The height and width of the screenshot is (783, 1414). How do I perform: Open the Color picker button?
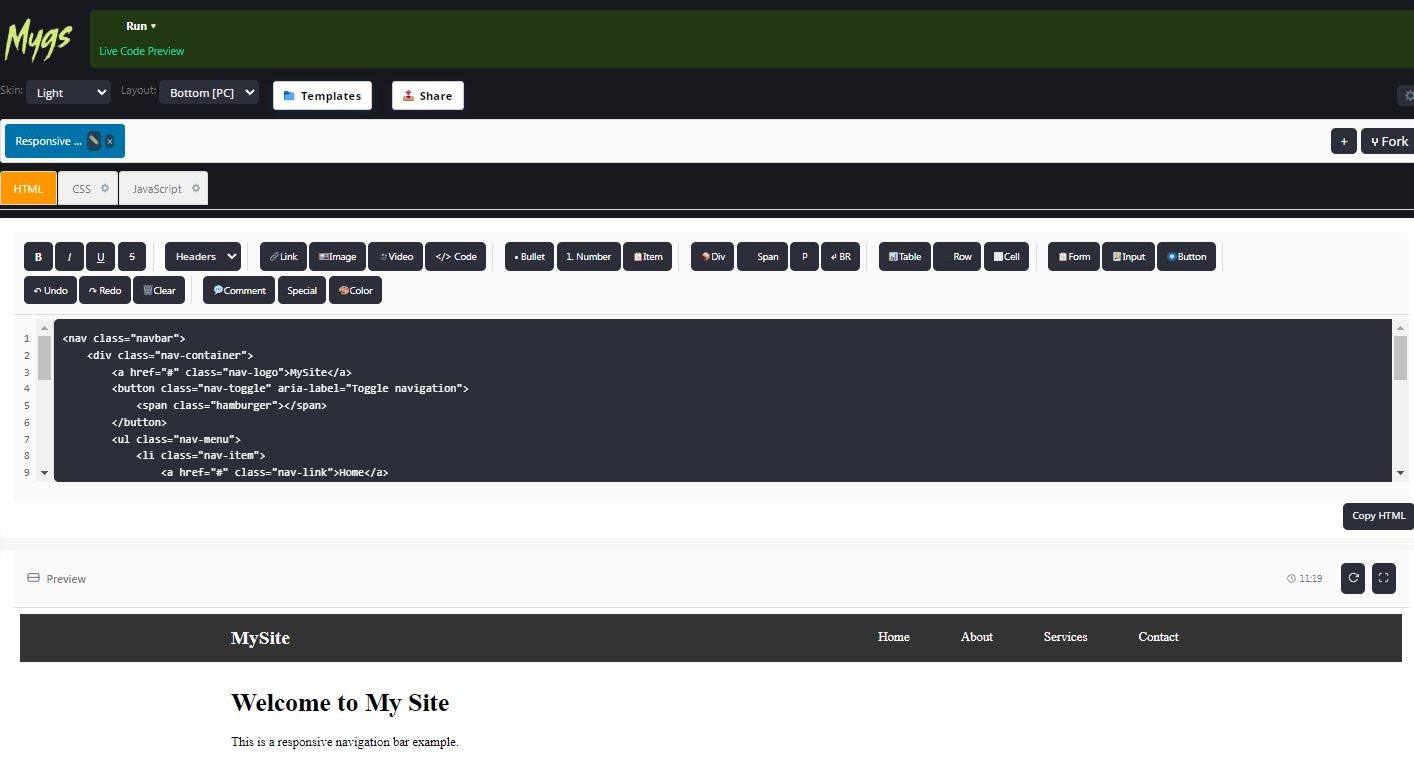click(x=355, y=291)
